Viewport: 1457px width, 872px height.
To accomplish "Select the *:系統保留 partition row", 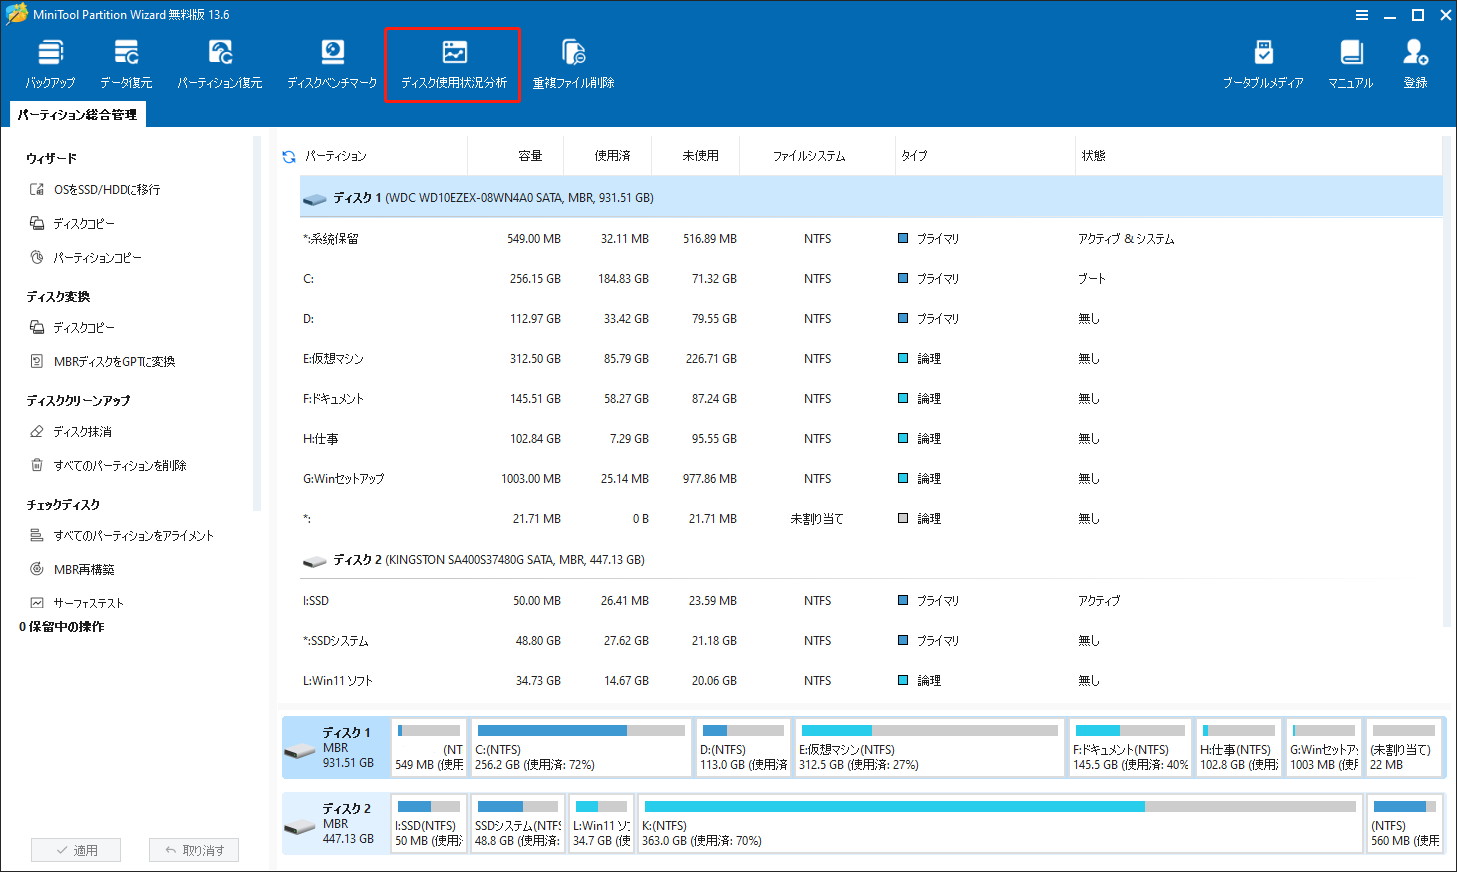I will click(871, 239).
